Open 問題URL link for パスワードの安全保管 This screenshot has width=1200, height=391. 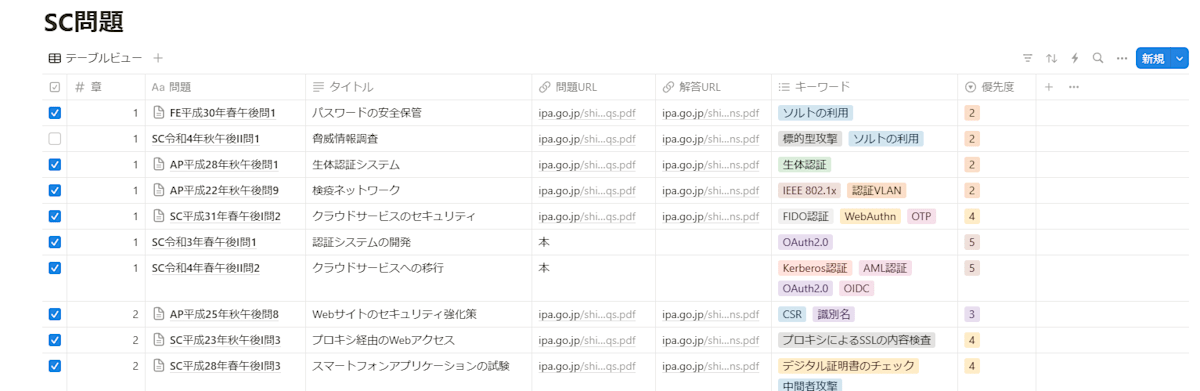[587, 113]
